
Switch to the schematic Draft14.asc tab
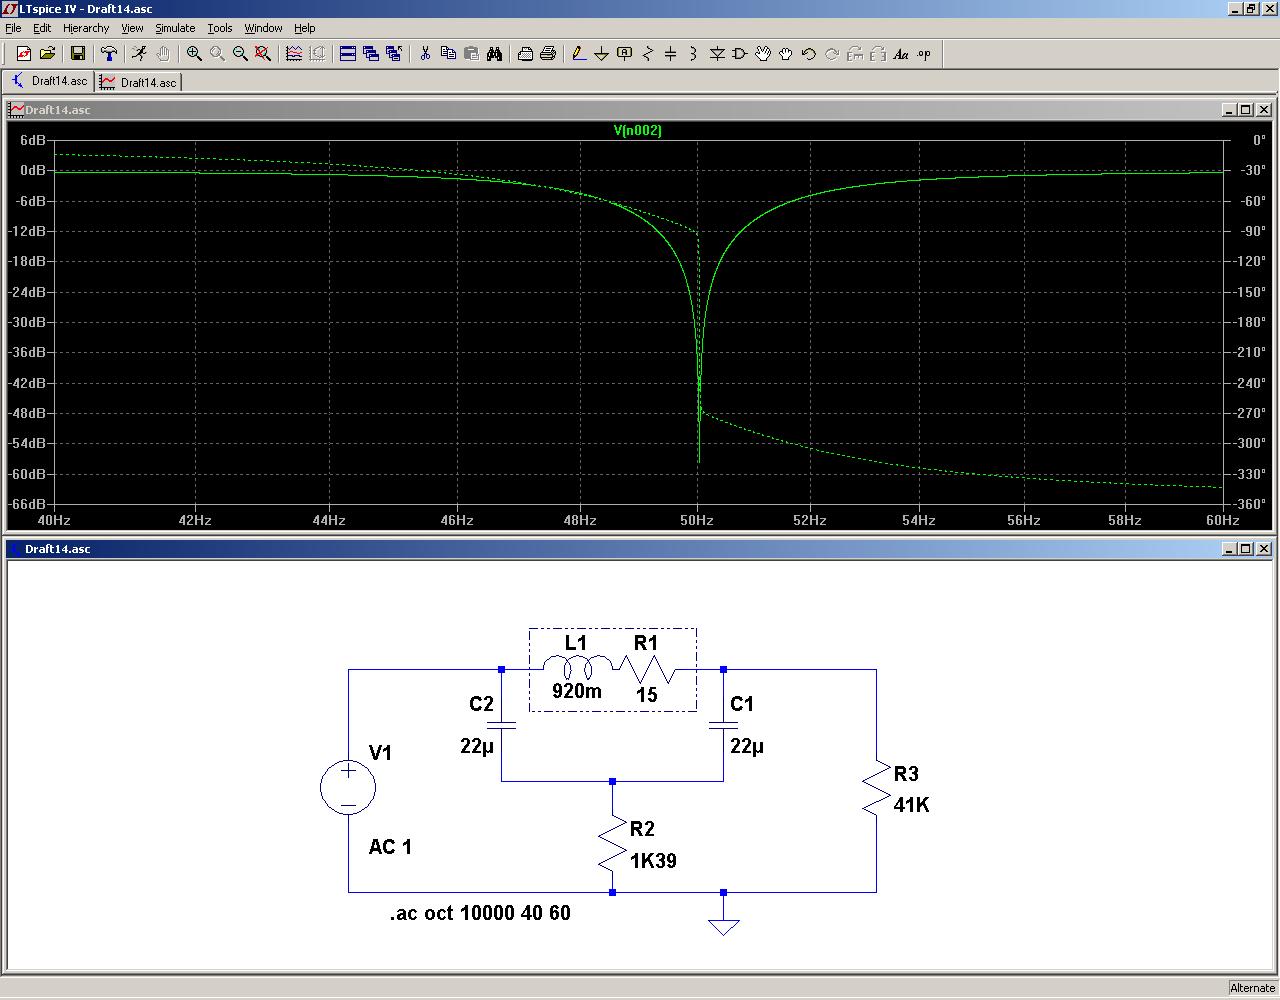pyautogui.click(x=49, y=82)
